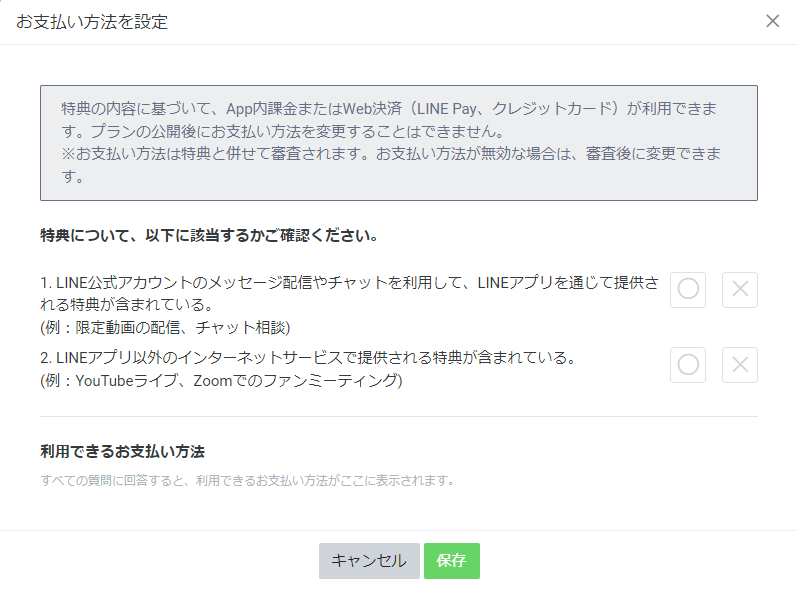The image size is (797, 589).
Task: Click heading 特典について、以下に該当するかご確認ください。
Action: 209,236
